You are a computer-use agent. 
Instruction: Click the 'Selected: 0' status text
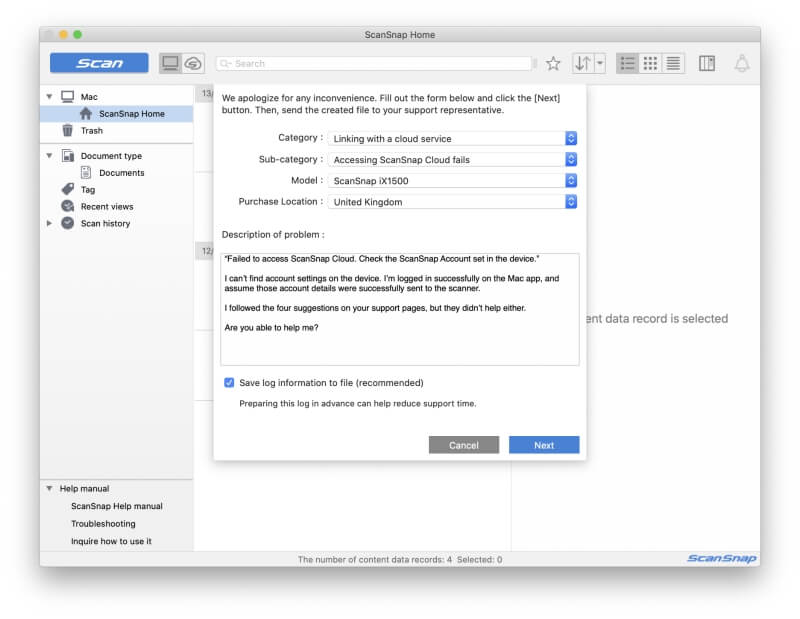(x=480, y=559)
